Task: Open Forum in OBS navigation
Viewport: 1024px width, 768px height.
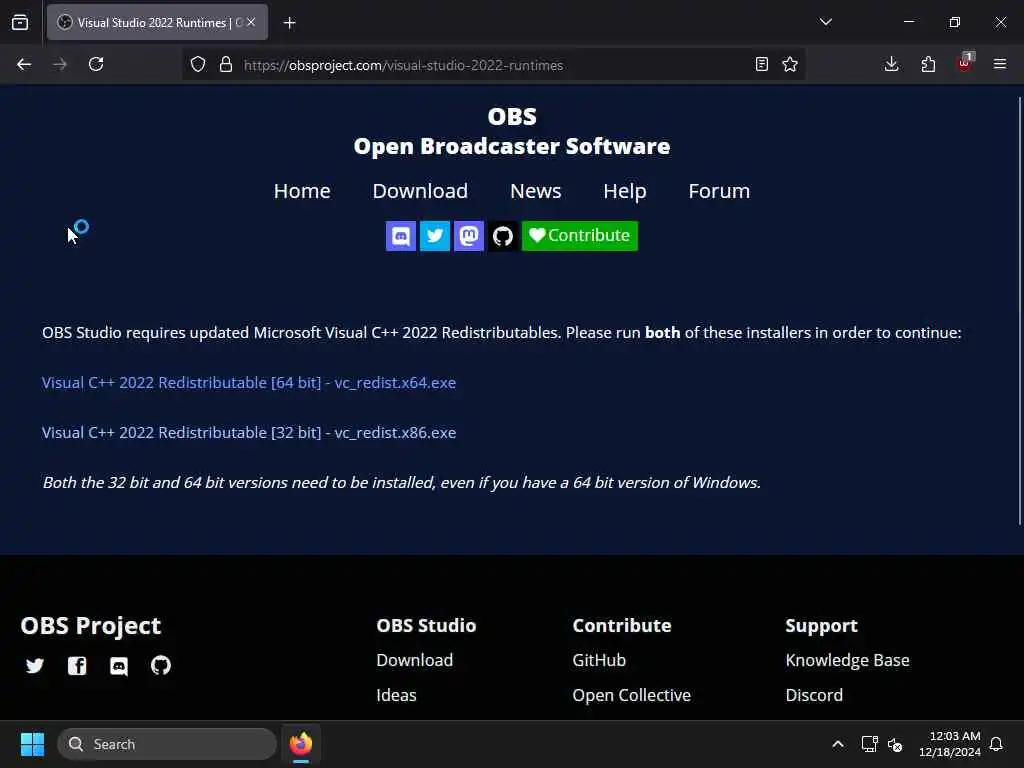Action: click(719, 191)
